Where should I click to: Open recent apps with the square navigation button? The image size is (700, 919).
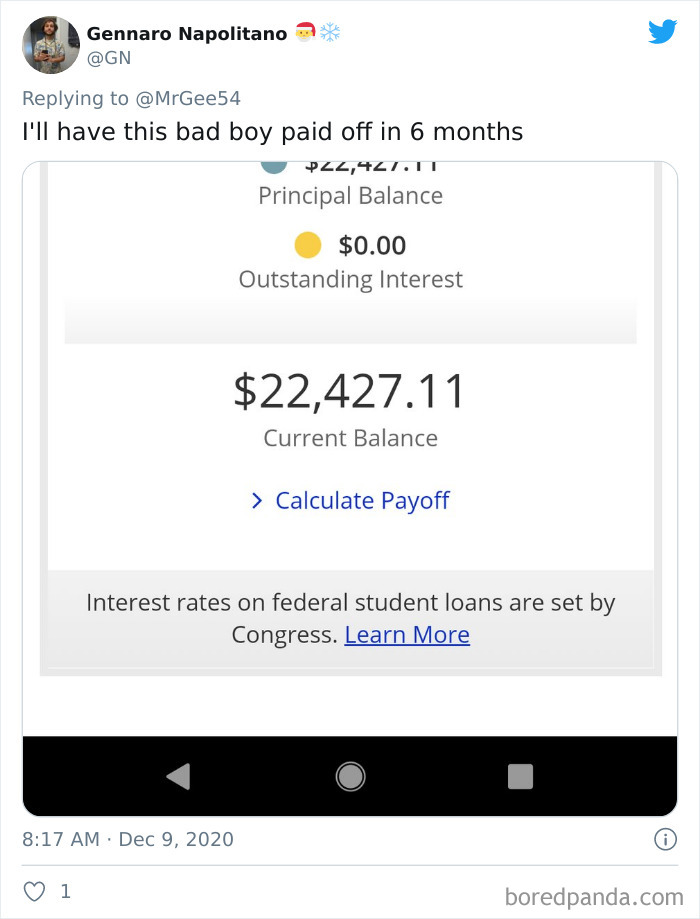[x=519, y=775]
